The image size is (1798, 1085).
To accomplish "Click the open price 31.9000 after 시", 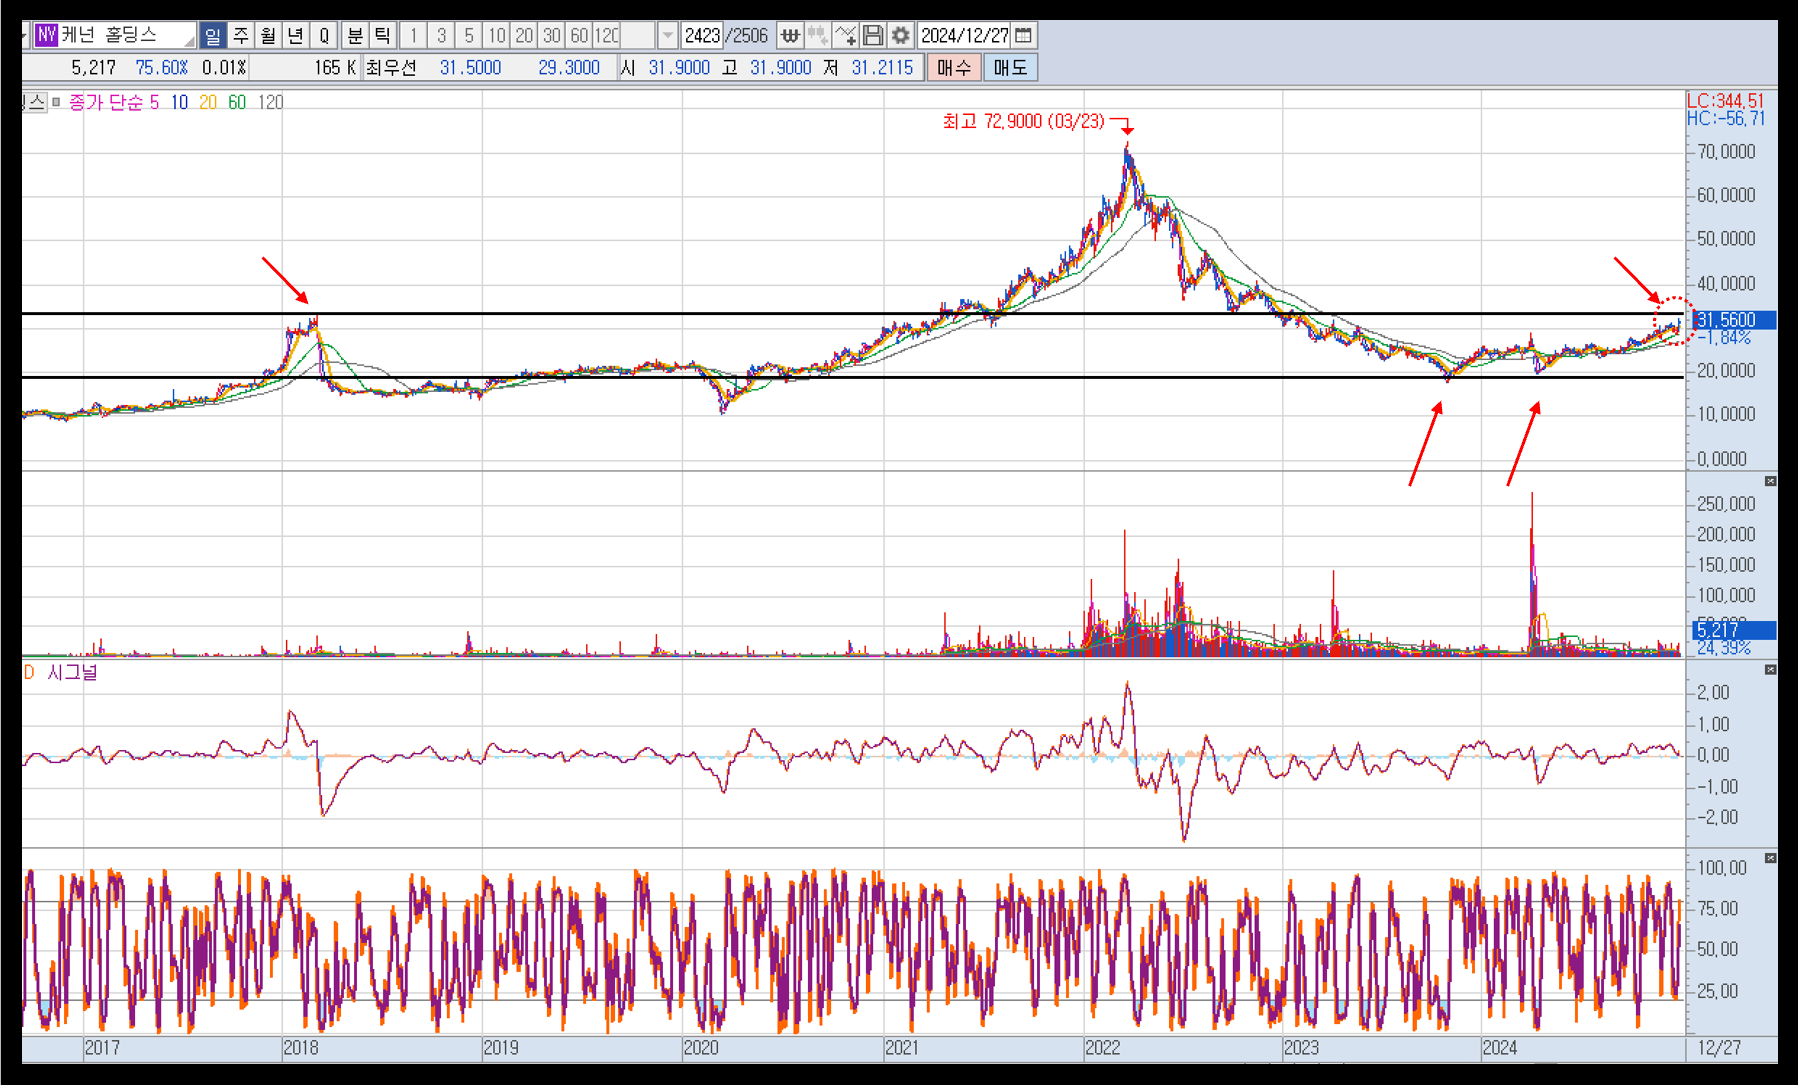I will click(x=679, y=68).
